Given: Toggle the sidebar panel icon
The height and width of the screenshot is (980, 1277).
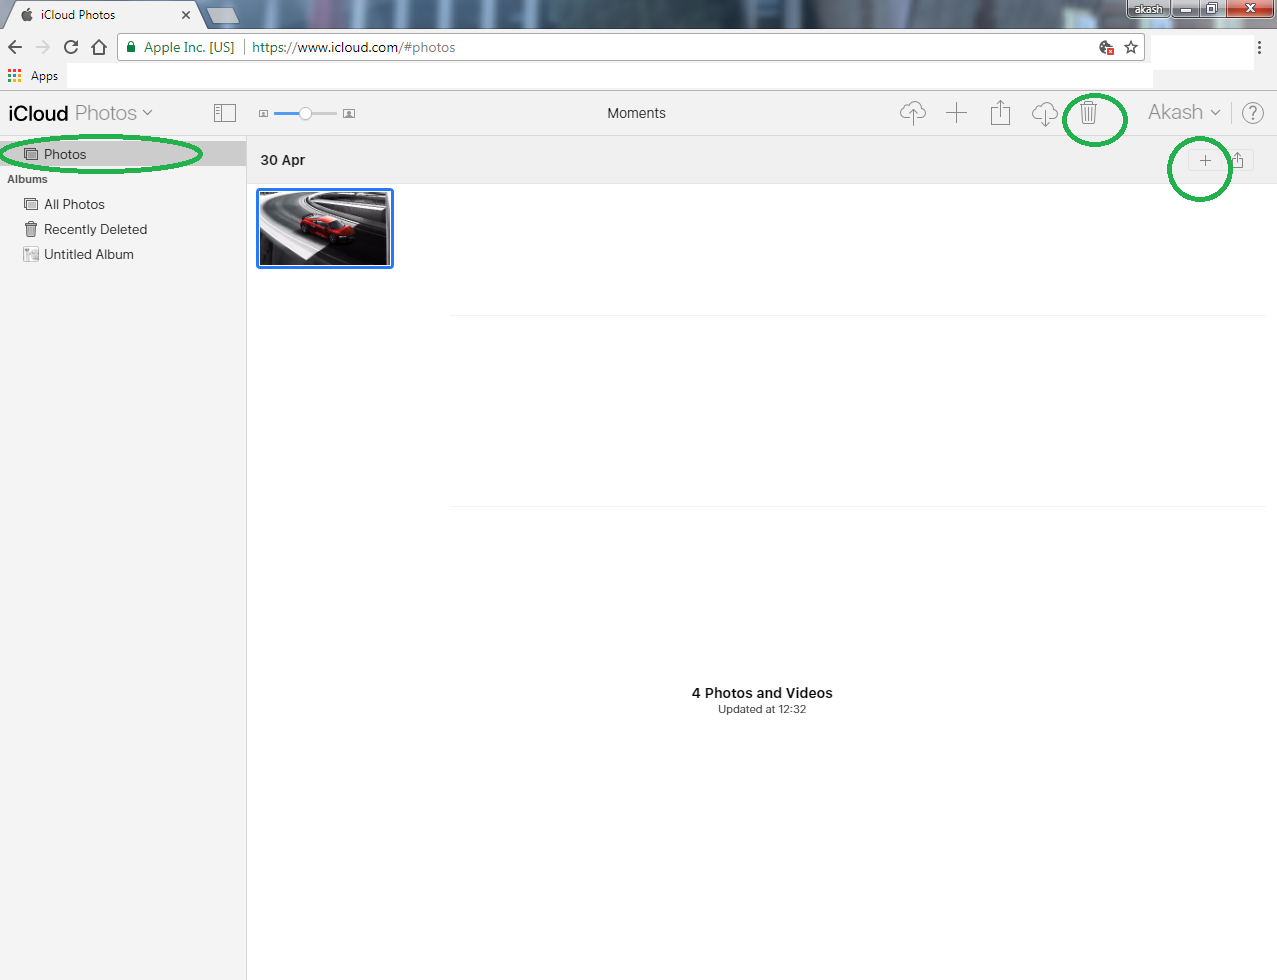Looking at the screenshot, I should point(225,113).
